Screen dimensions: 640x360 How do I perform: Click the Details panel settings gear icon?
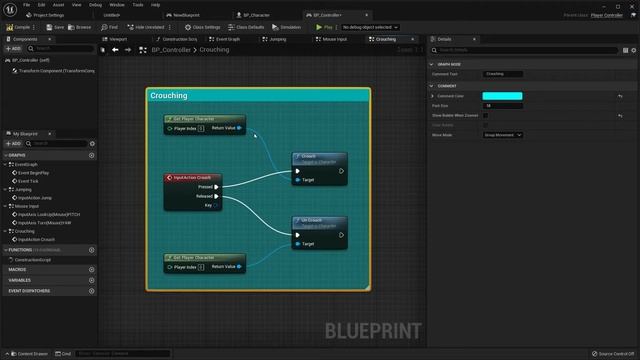(633, 50)
